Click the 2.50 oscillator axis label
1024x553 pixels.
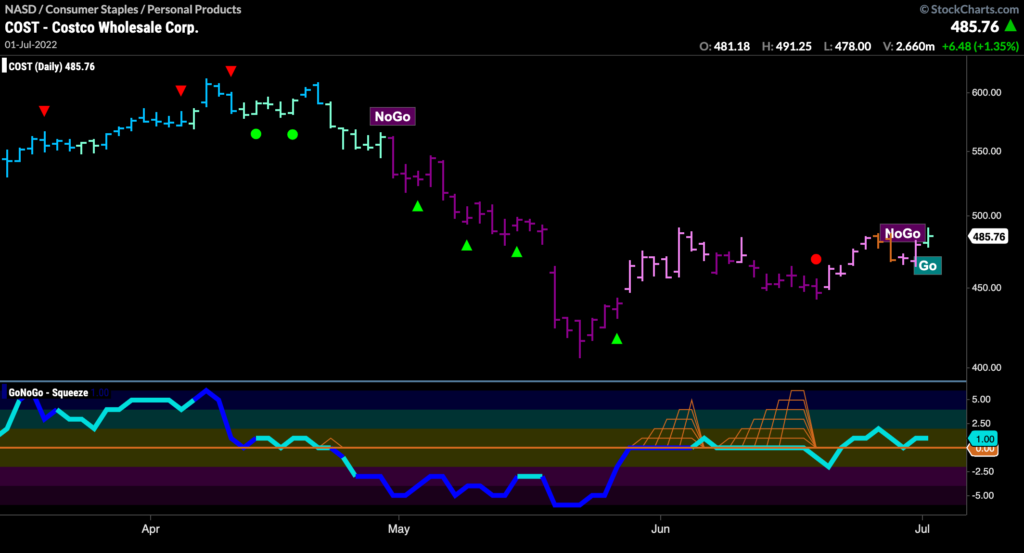click(x=982, y=423)
